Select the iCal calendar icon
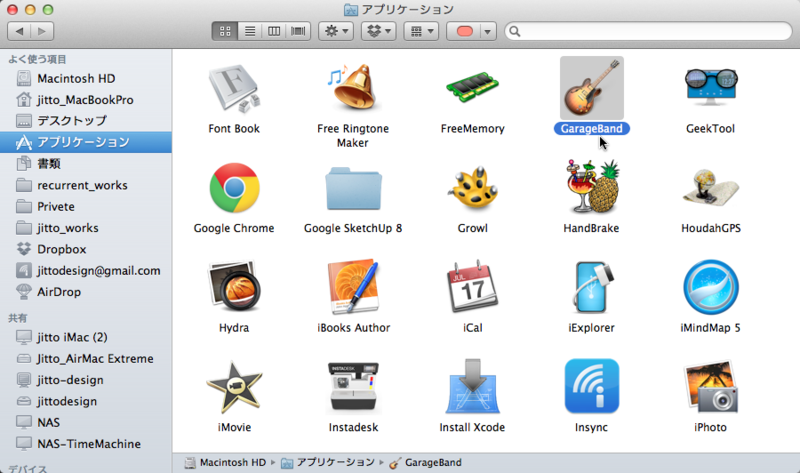 pyautogui.click(x=472, y=286)
